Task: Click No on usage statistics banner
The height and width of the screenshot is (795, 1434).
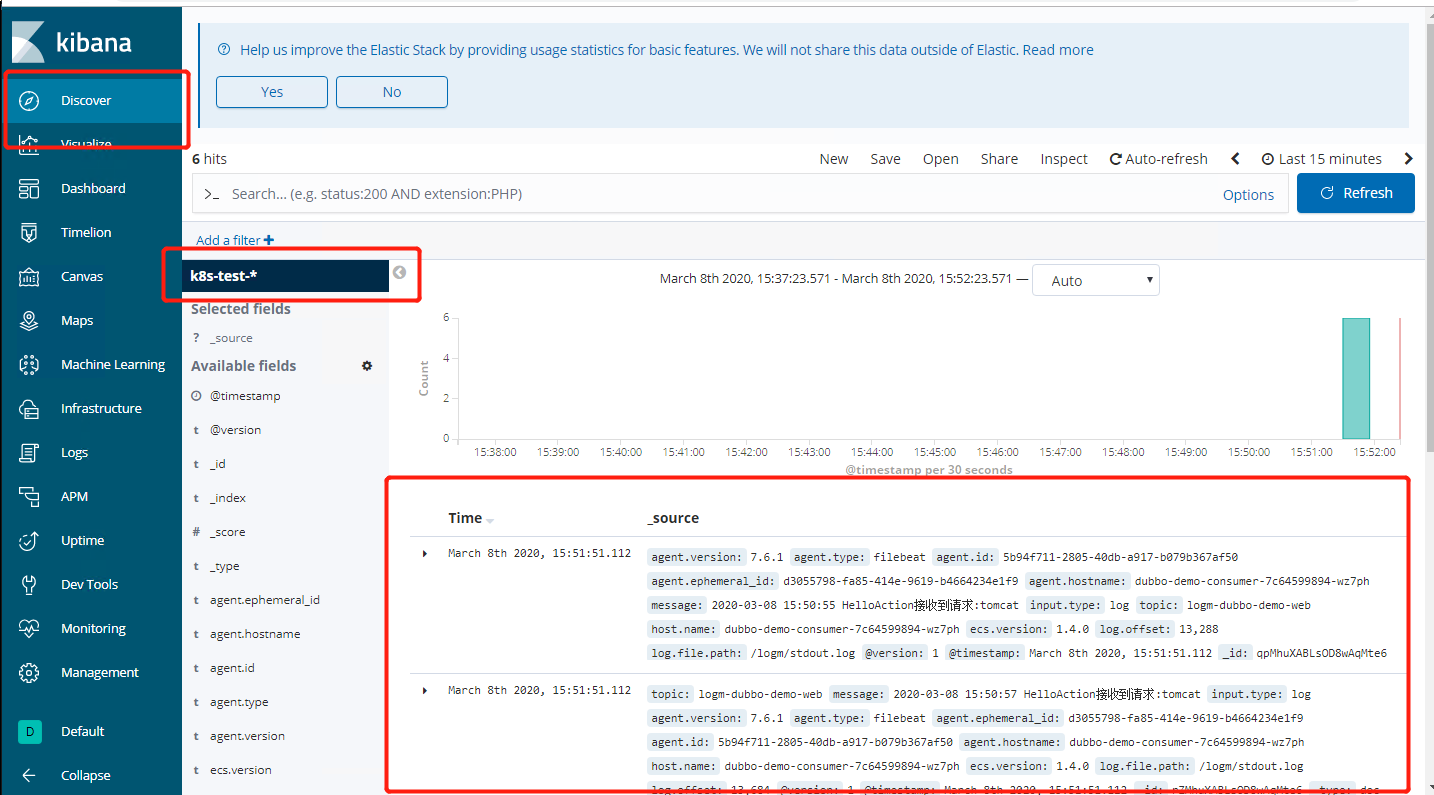Action: point(392,92)
